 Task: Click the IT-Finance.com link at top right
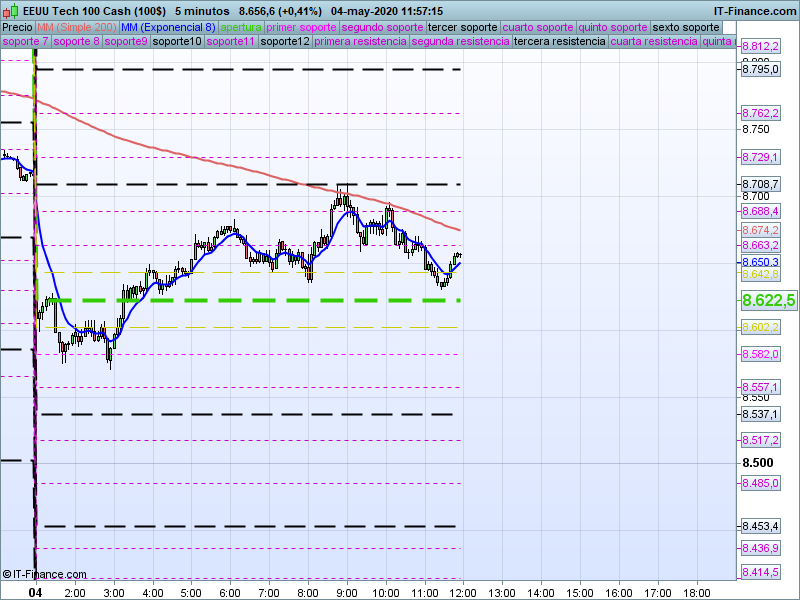(756, 11)
